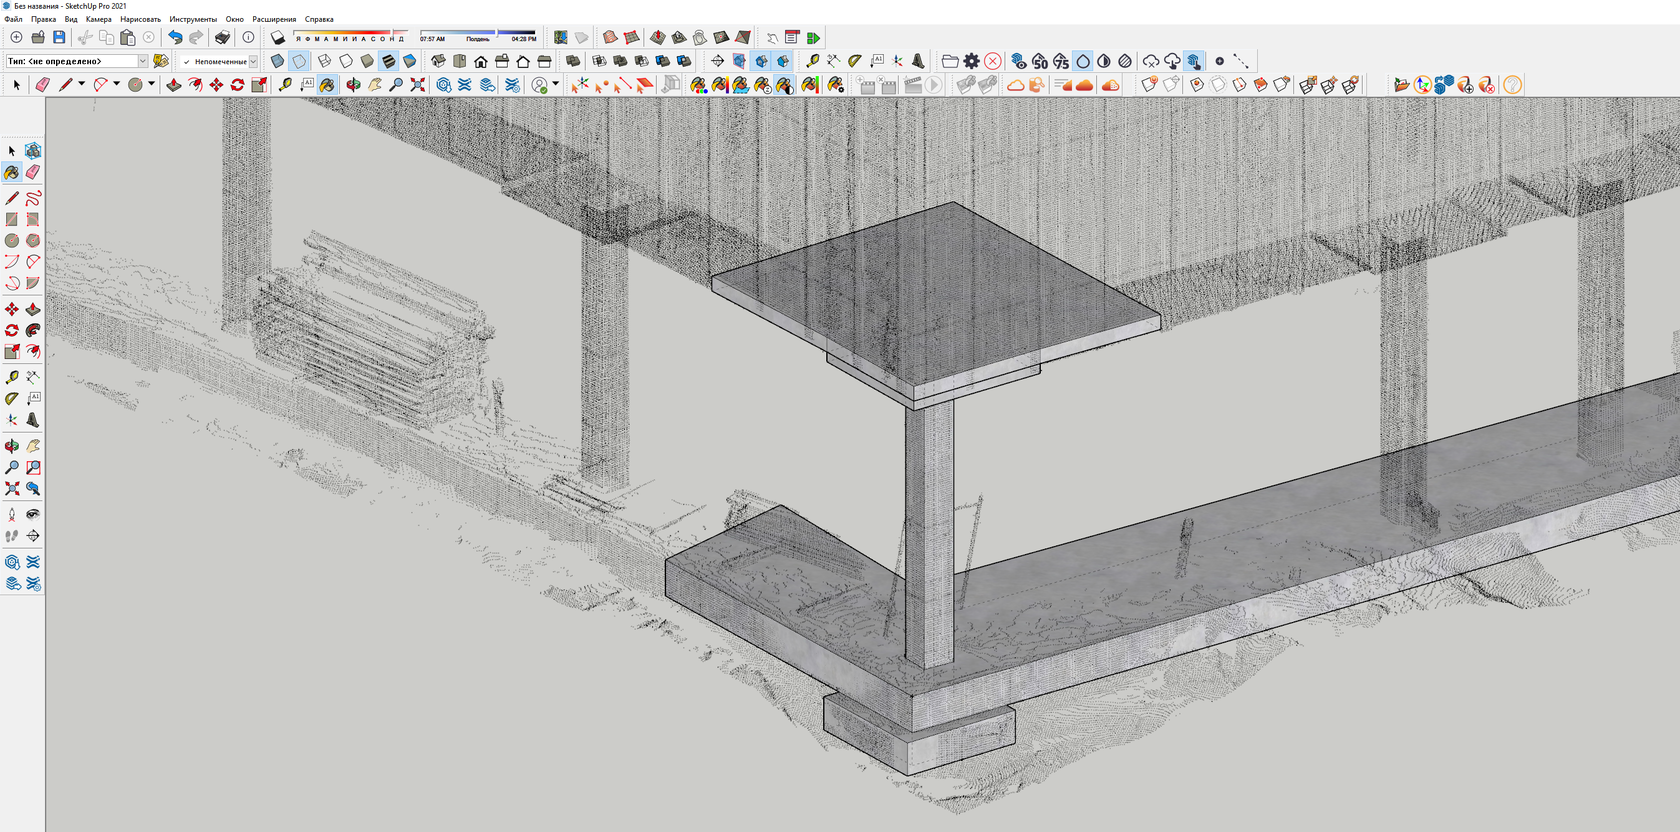Open the Правка menu

pyautogui.click(x=43, y=19)
